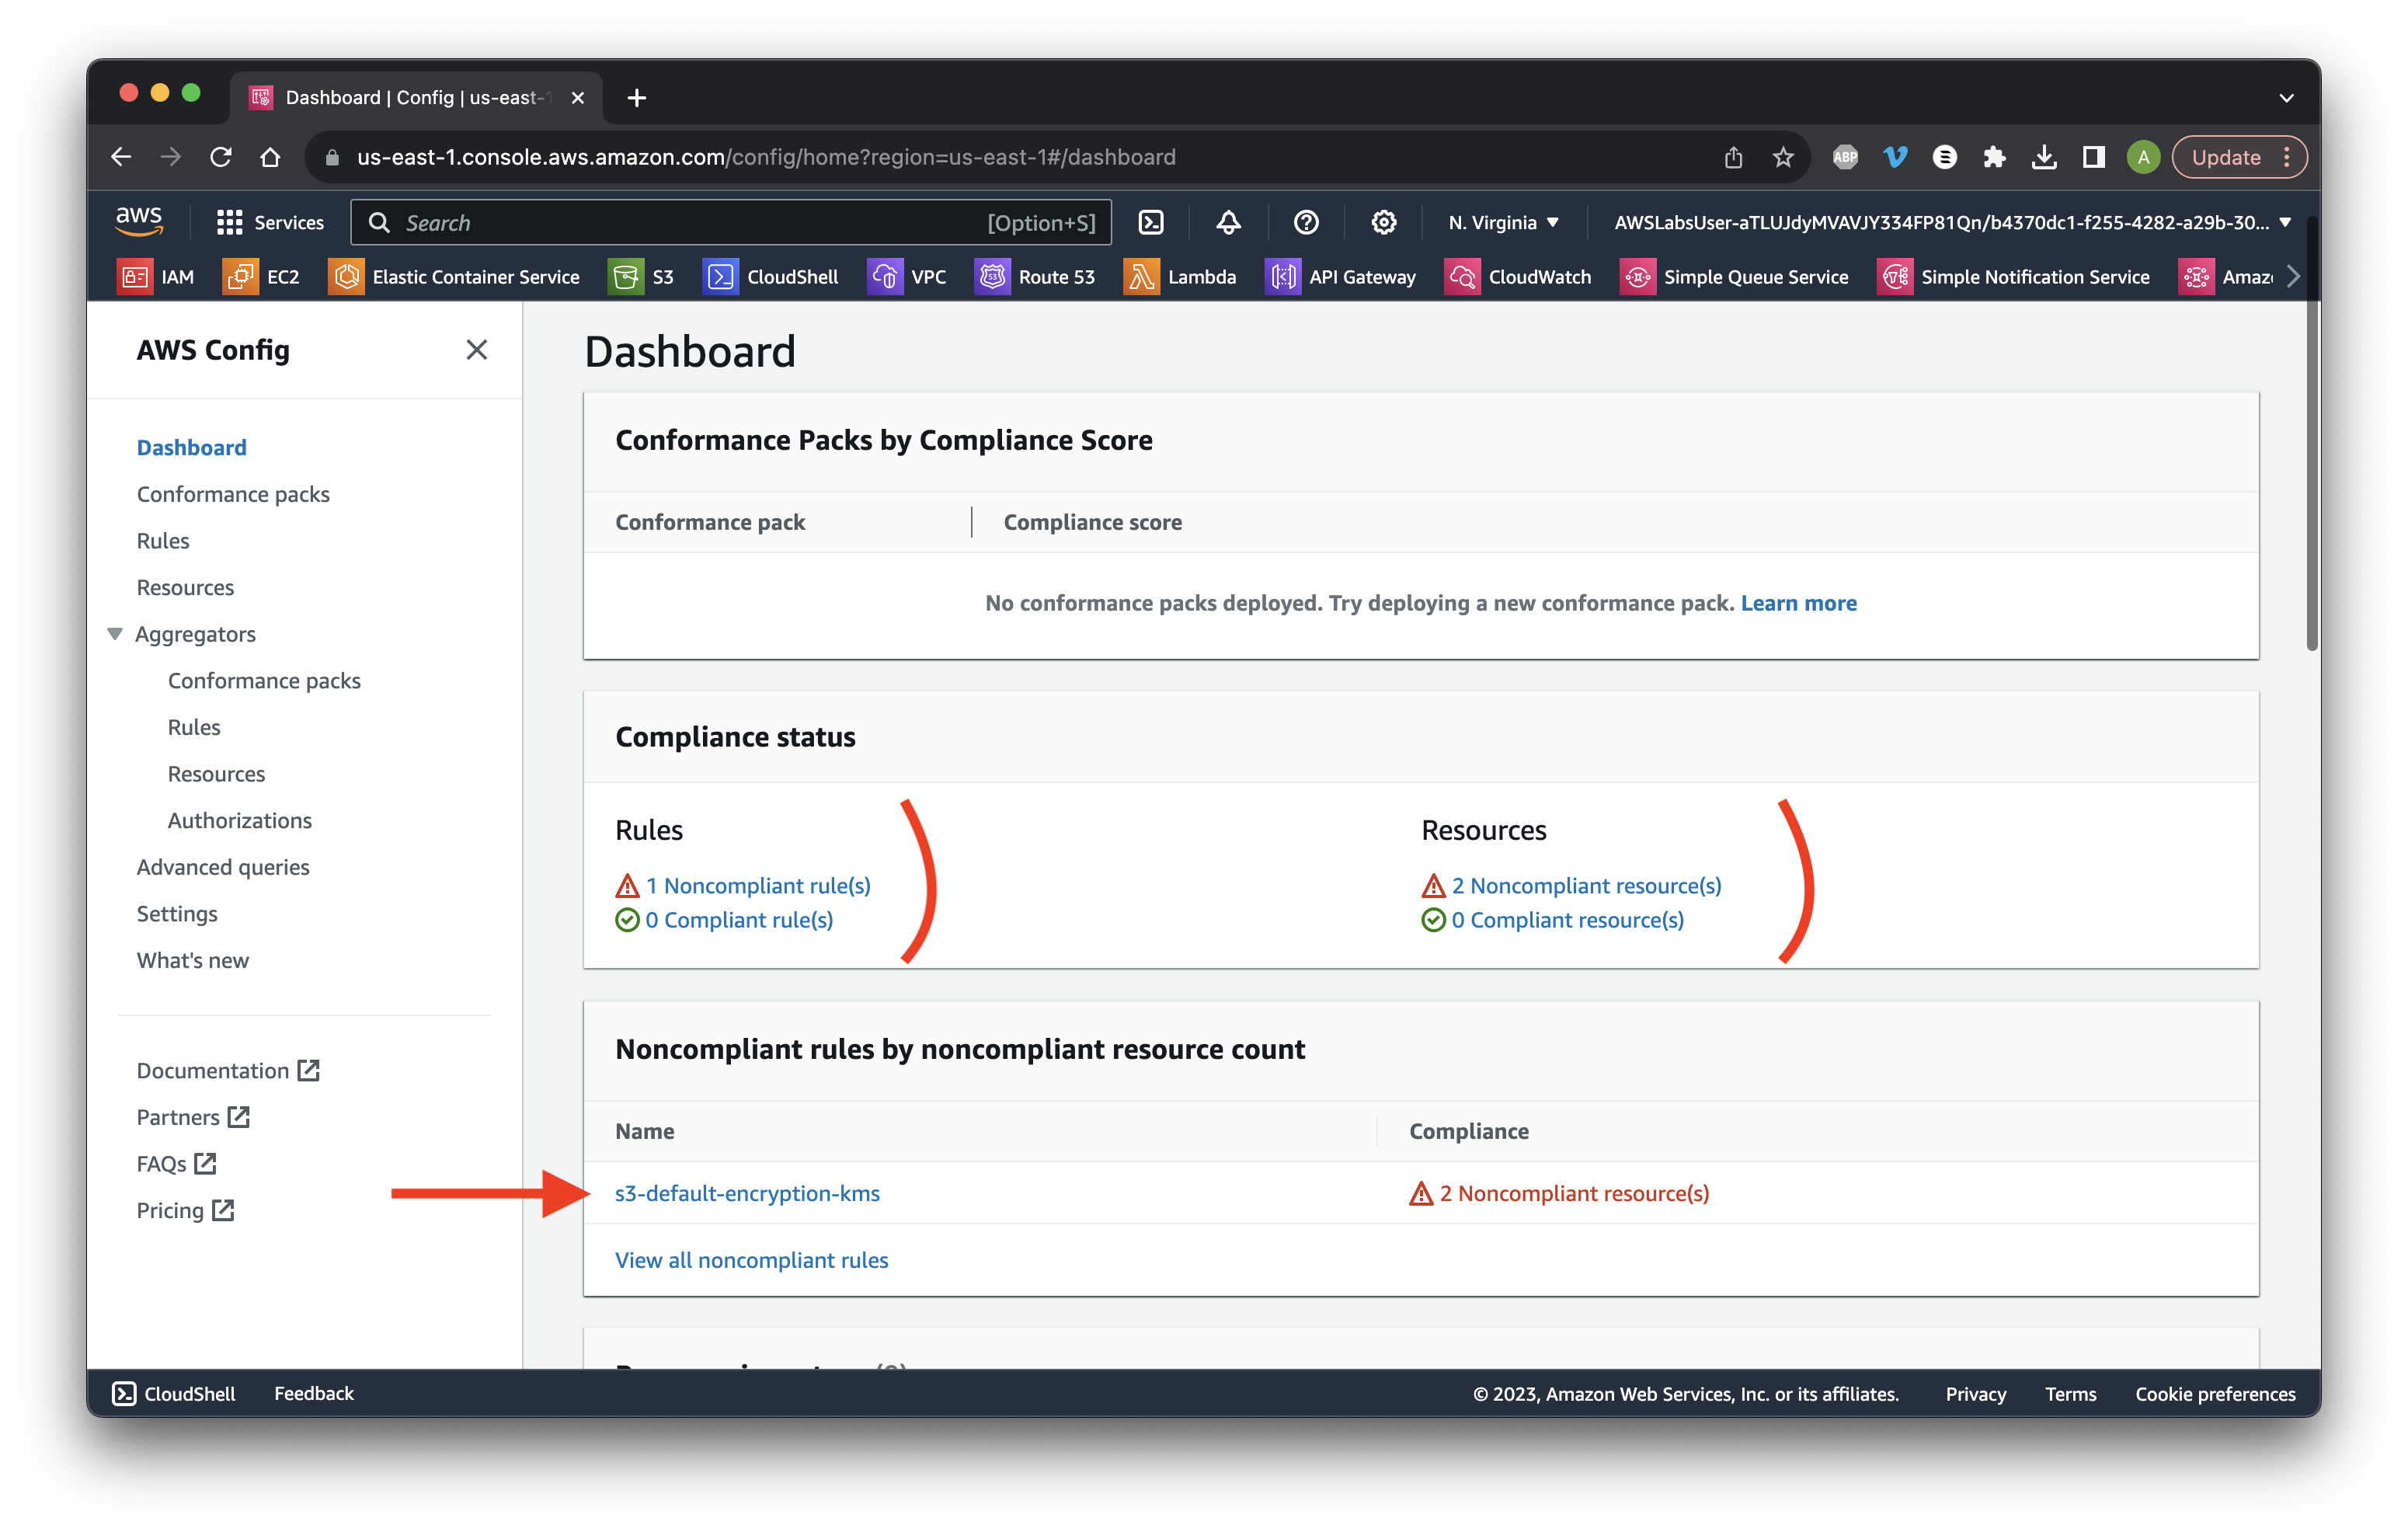Open the browser tab list chevron

tap(2286, 98)
